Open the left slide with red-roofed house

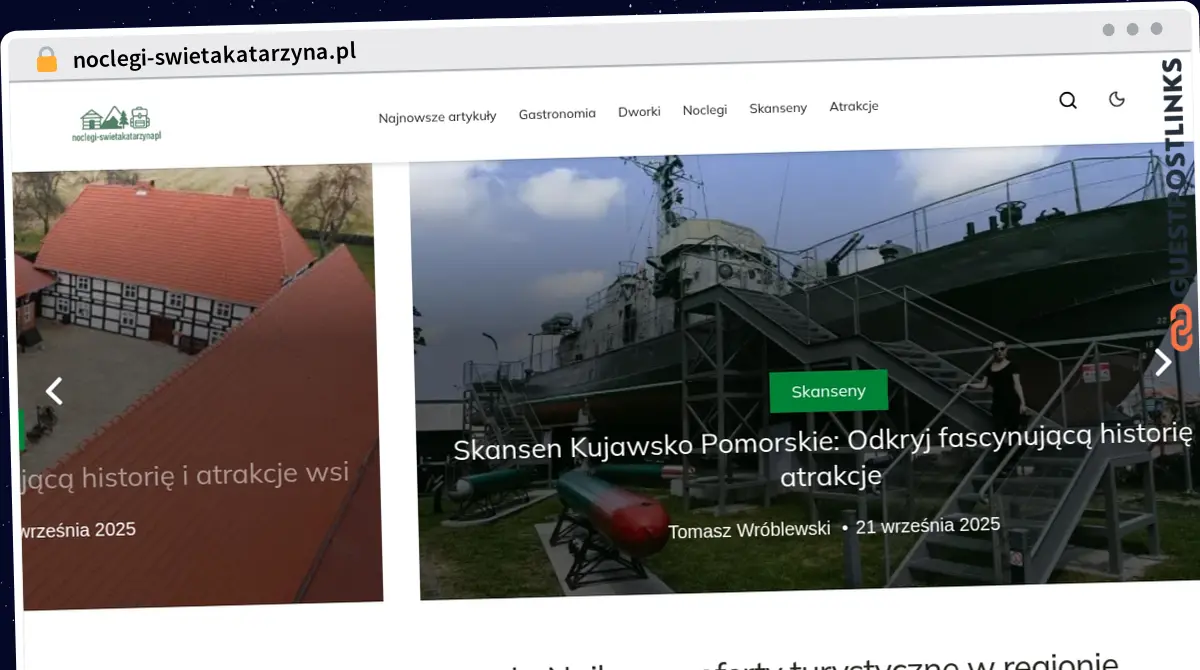click(x=196, y=385)
